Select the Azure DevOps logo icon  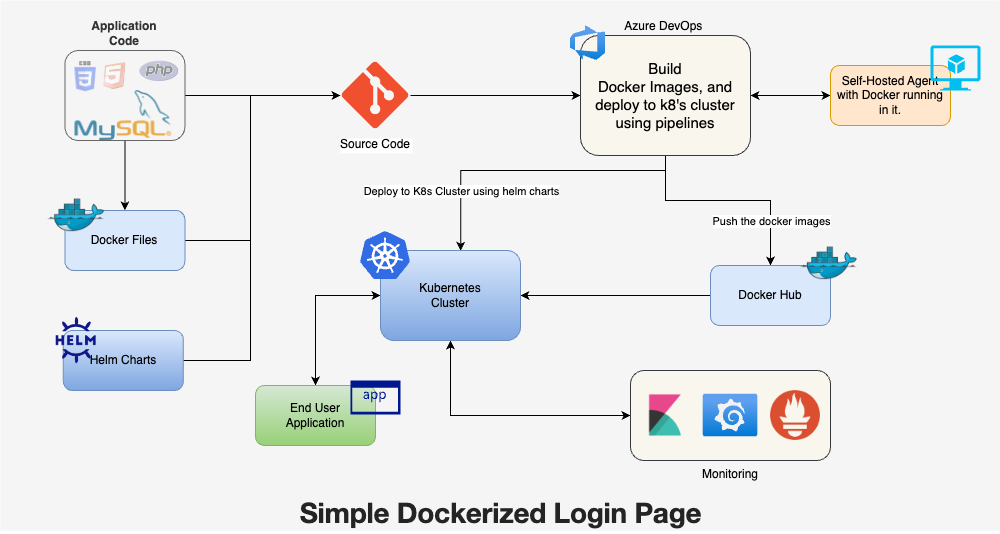point(587,43)
